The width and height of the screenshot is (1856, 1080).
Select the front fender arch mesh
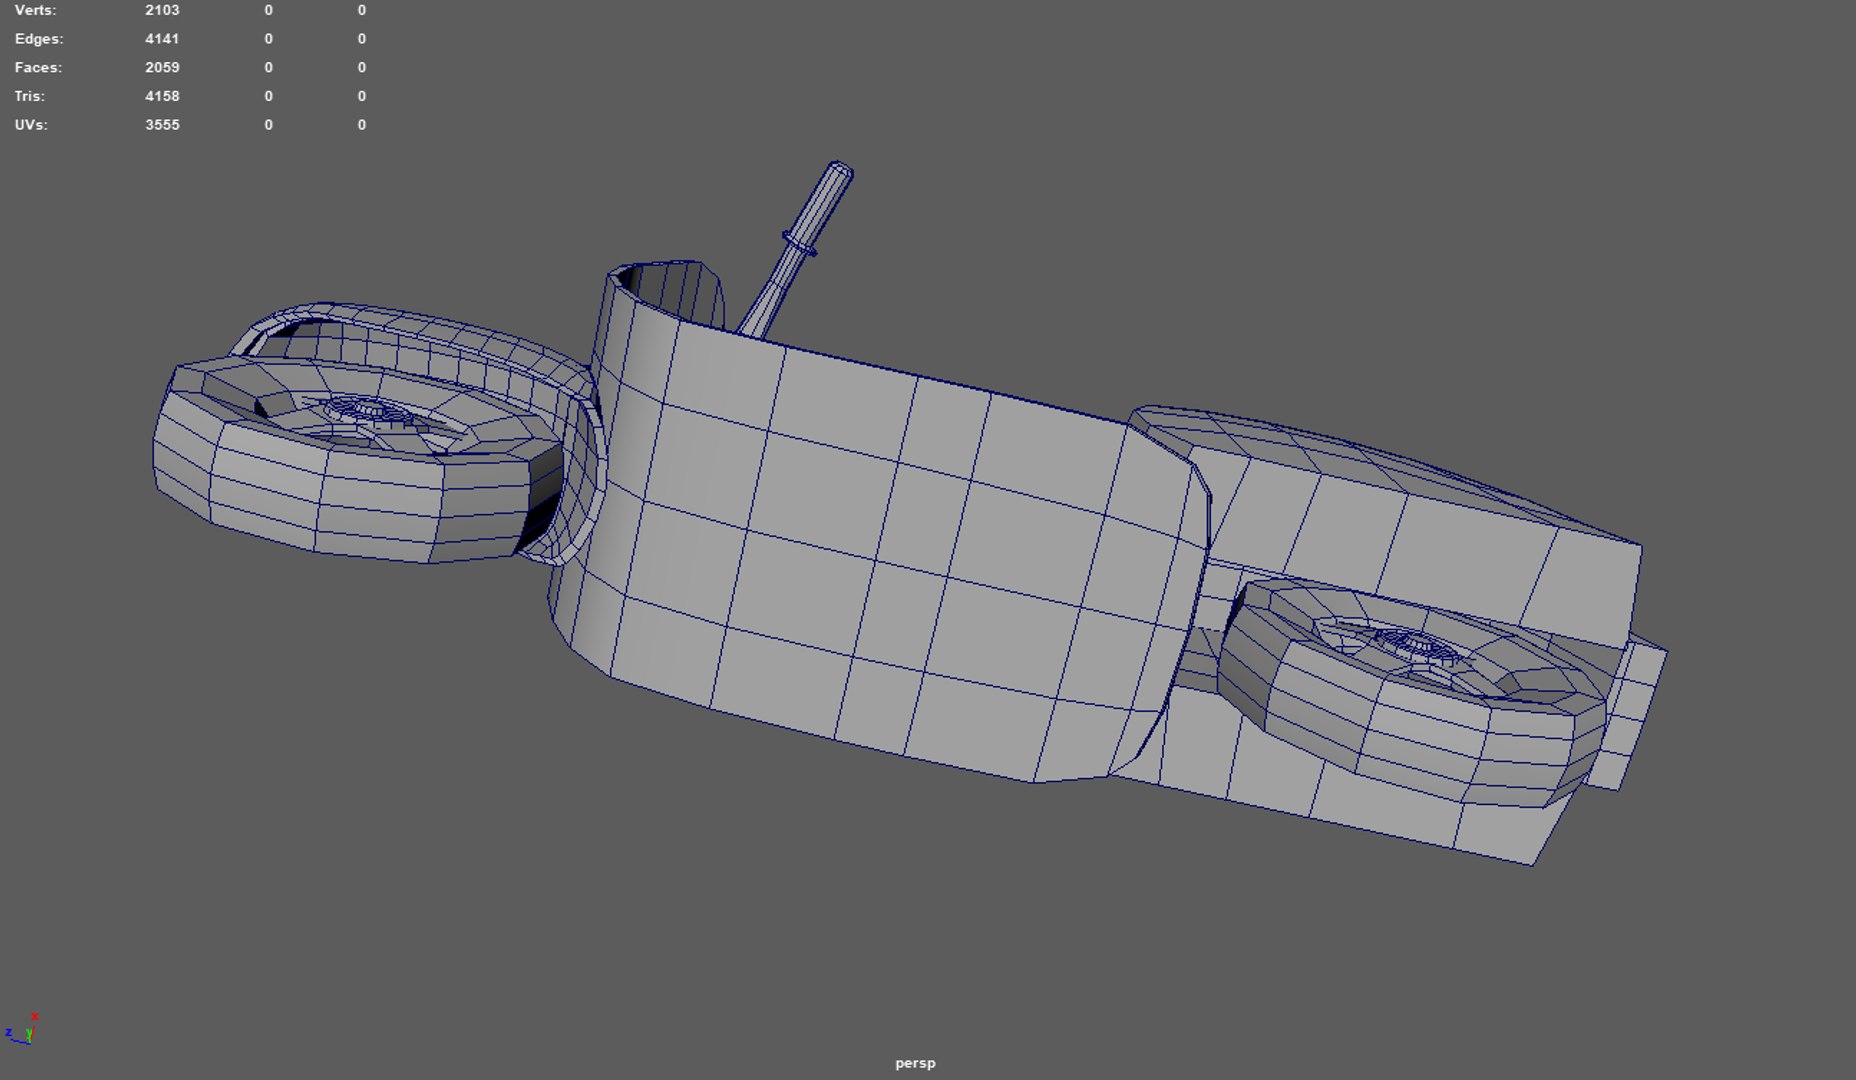click(430, 330)
